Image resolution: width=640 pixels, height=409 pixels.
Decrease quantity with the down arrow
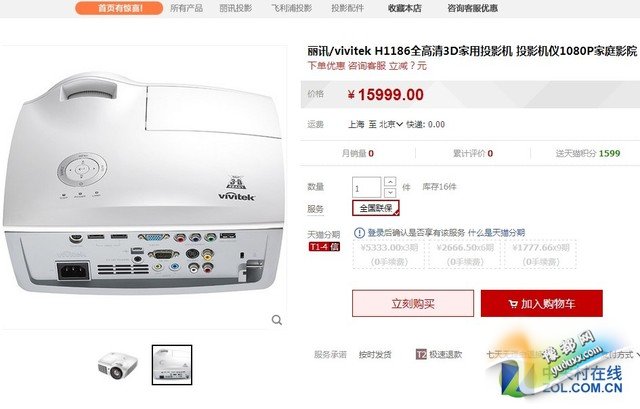(x=390, y=192)
